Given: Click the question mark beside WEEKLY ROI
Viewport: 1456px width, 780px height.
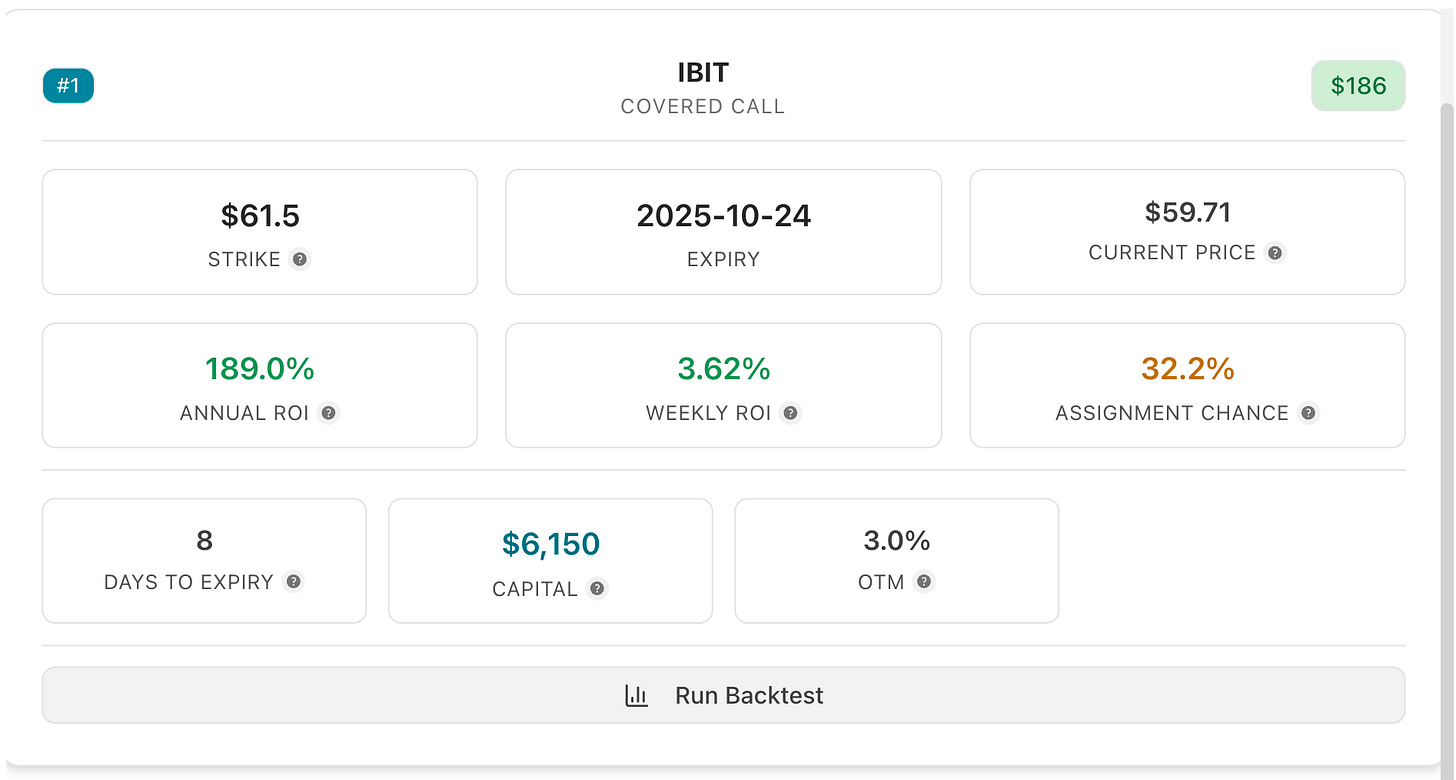Looking at the screenshot, I should coord(791,413).
